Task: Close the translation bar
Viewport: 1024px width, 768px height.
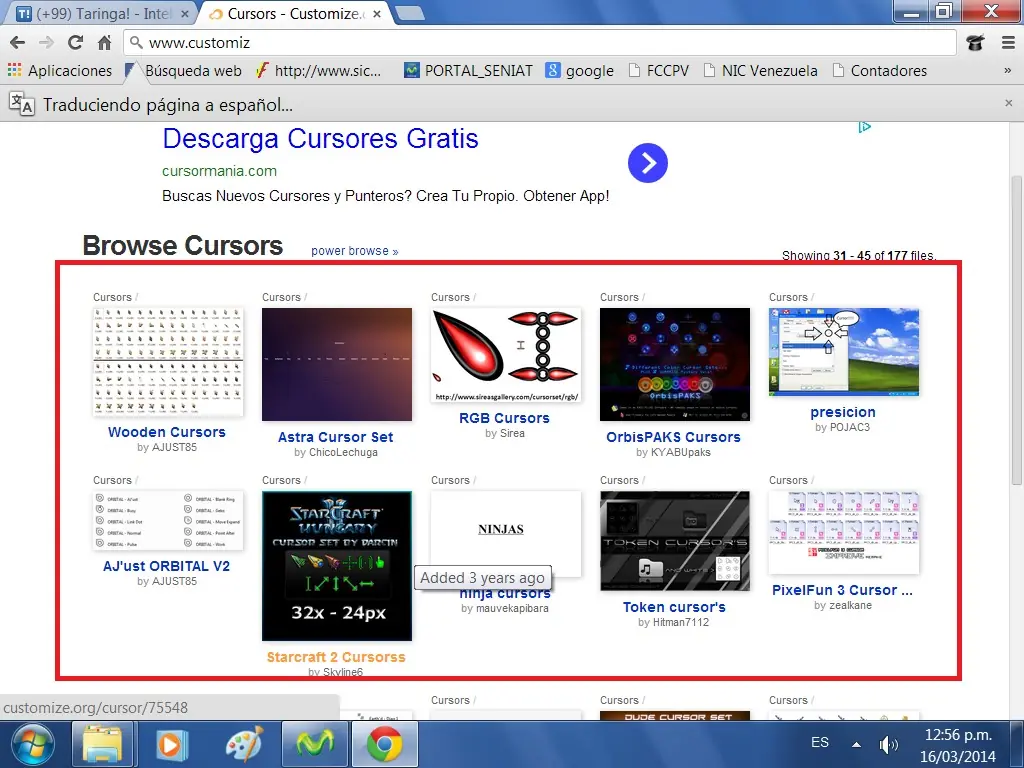Action: (1008, 103)
